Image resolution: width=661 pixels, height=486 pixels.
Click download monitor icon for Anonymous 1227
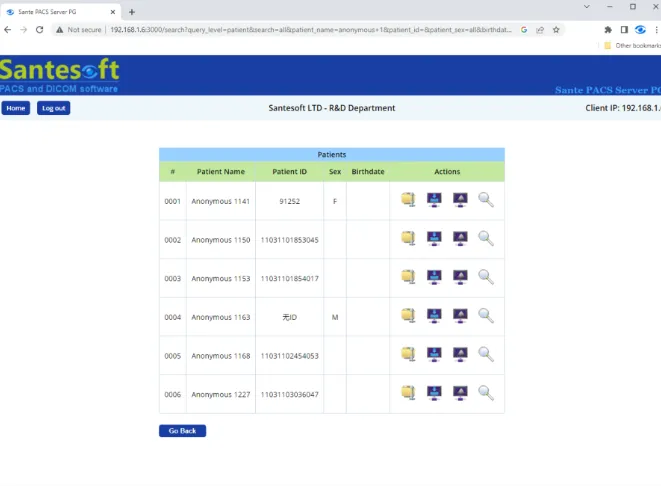tap(434, 392)
